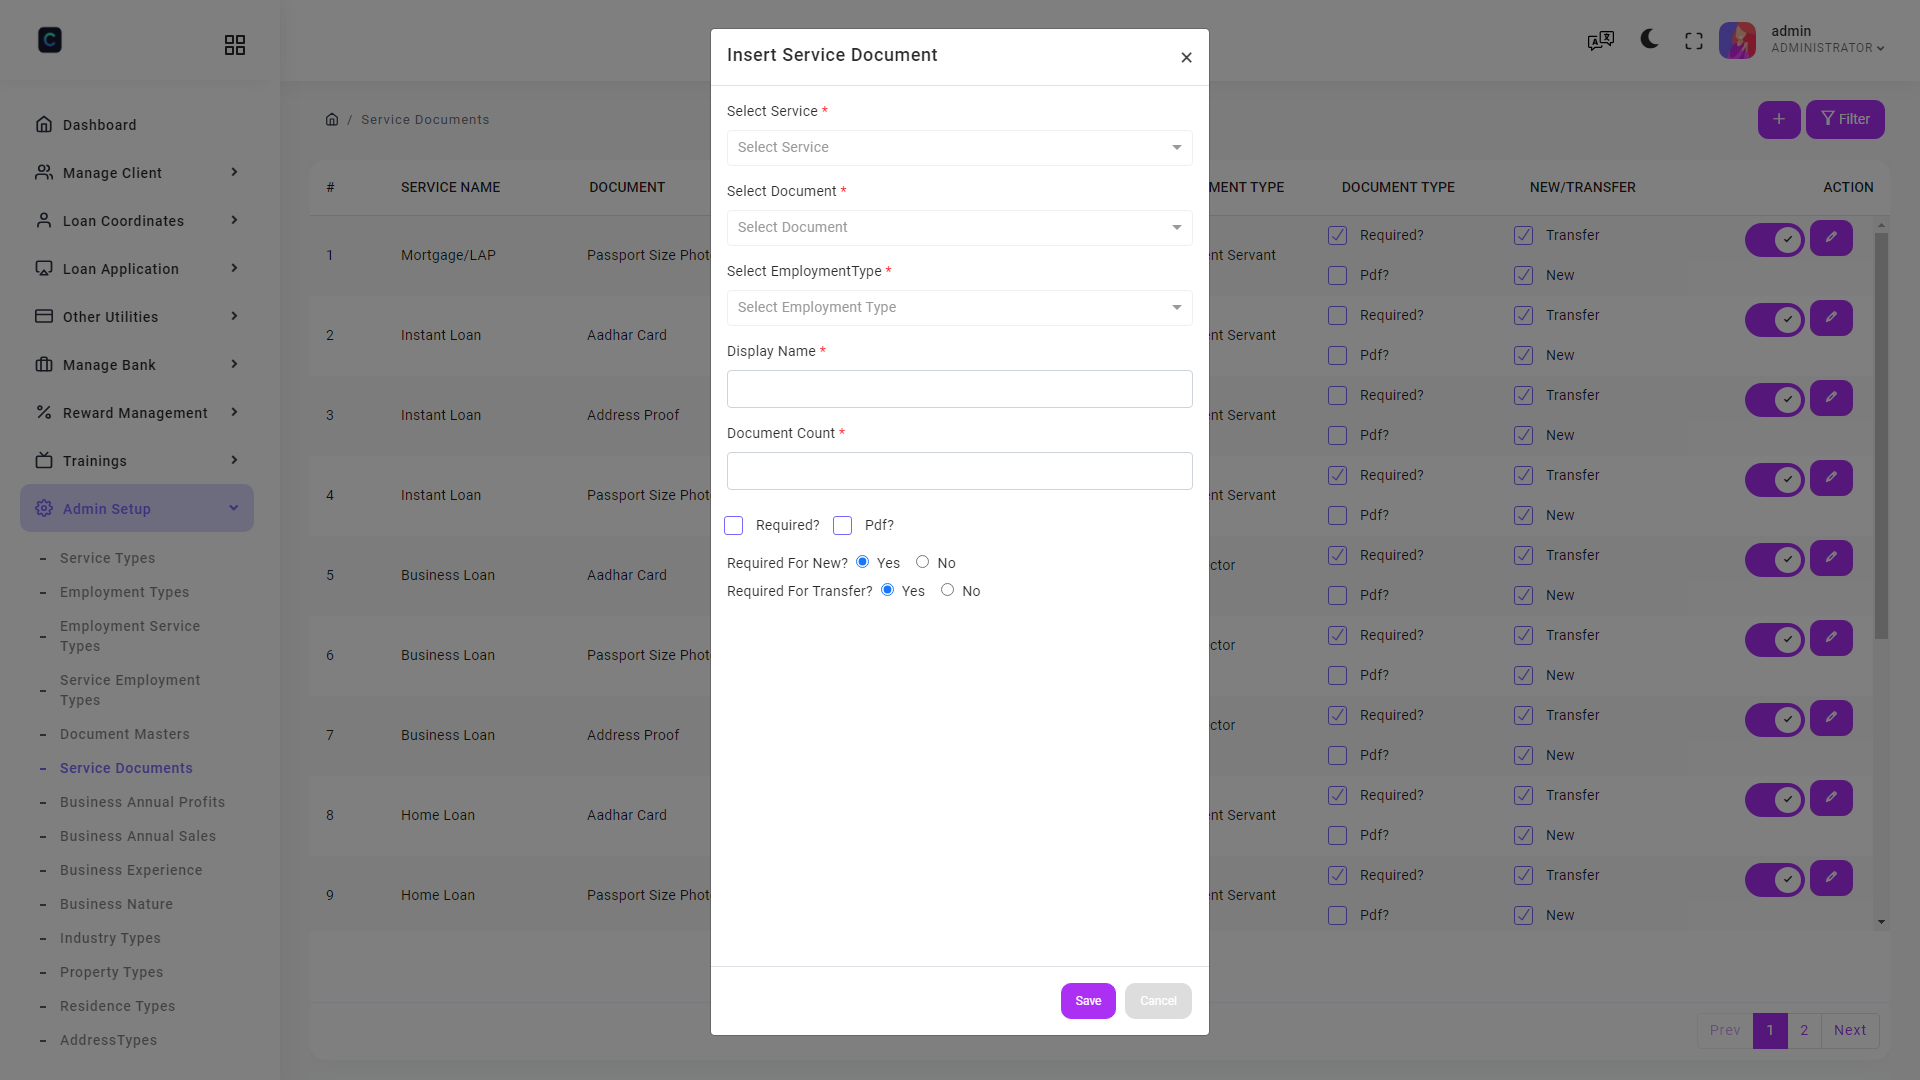Open the dark mode moon icon
This screenshot has height=1080, width=1920.
1648,40
